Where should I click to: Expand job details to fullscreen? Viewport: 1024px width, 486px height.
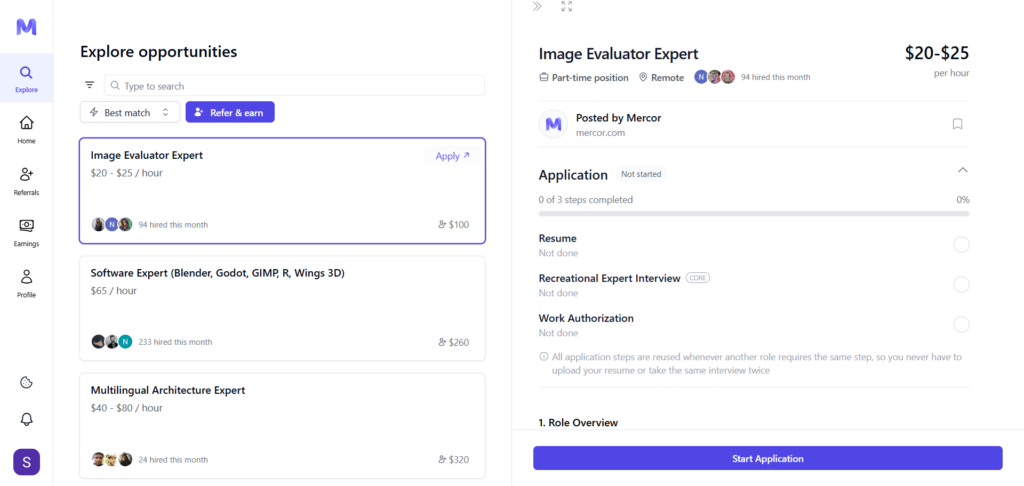(567, 6)
